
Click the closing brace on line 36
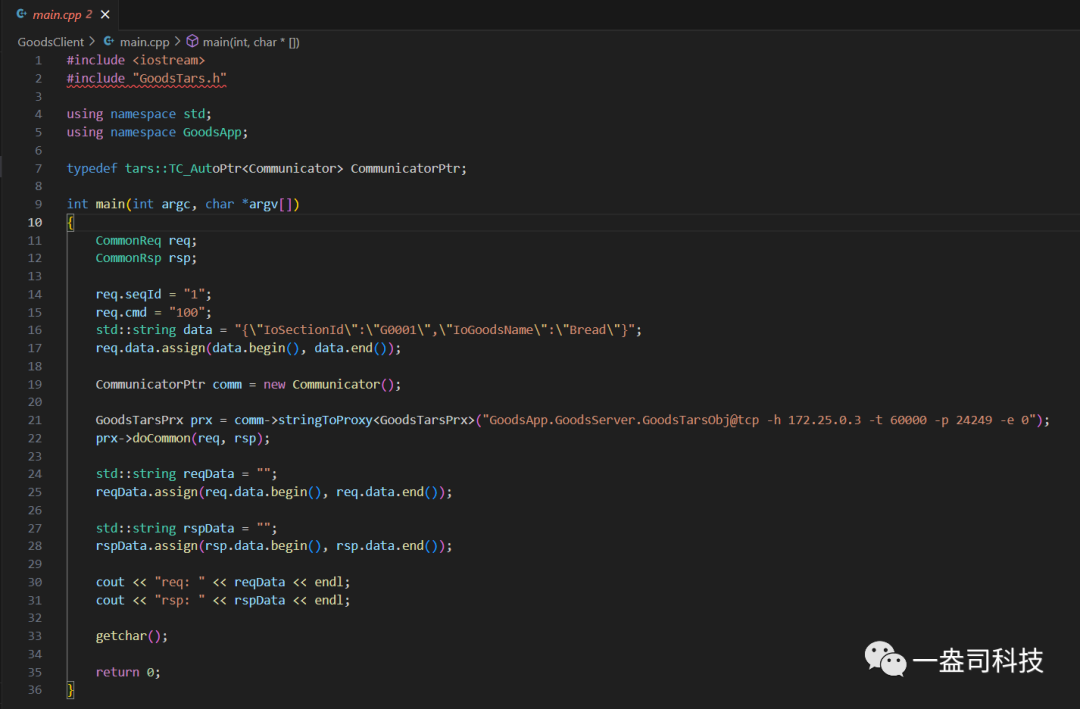pos(70,690)
